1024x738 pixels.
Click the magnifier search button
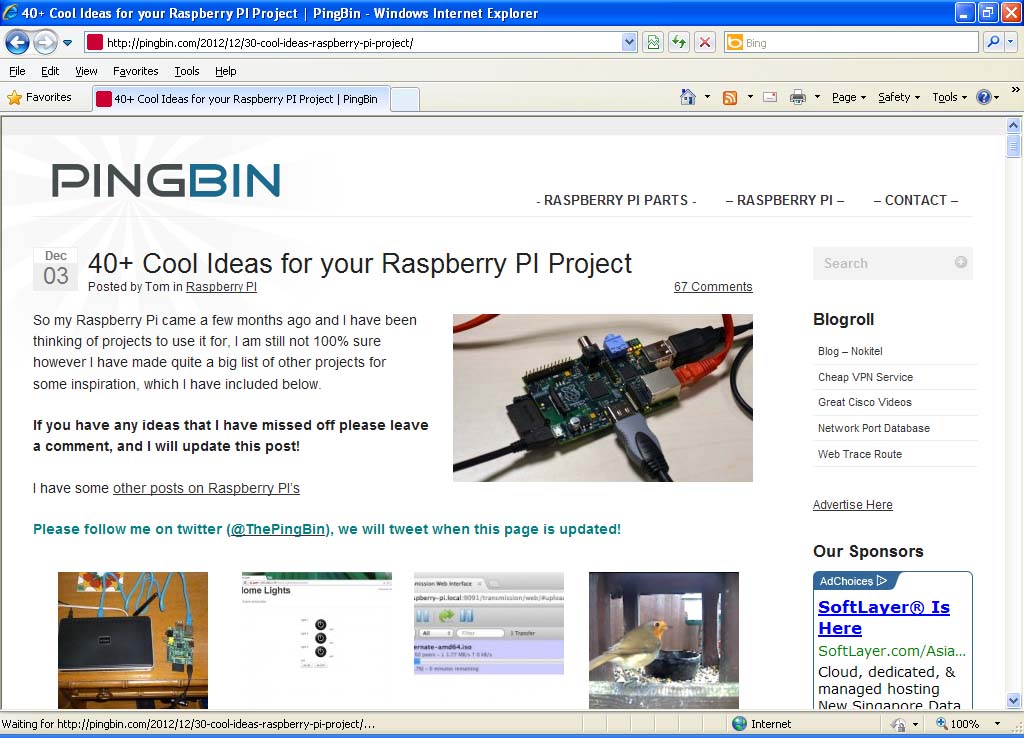[993, 42]
